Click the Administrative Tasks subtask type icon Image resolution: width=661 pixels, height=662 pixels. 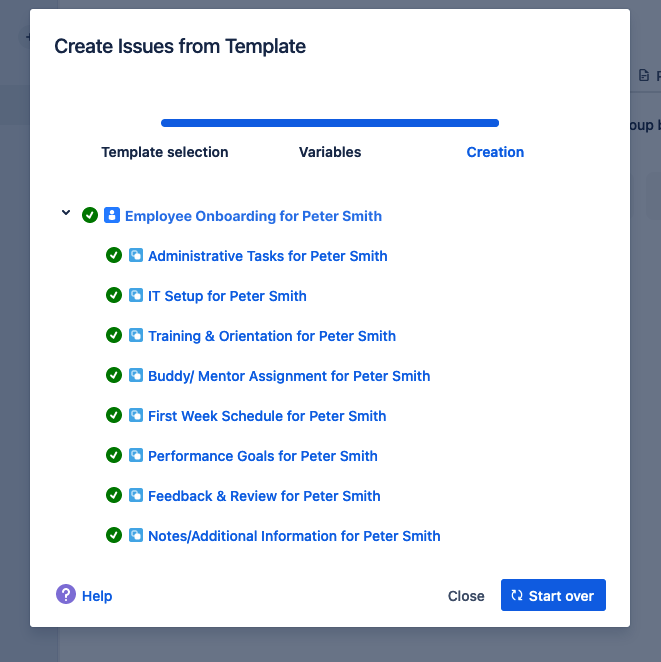(x=136, y=256)
